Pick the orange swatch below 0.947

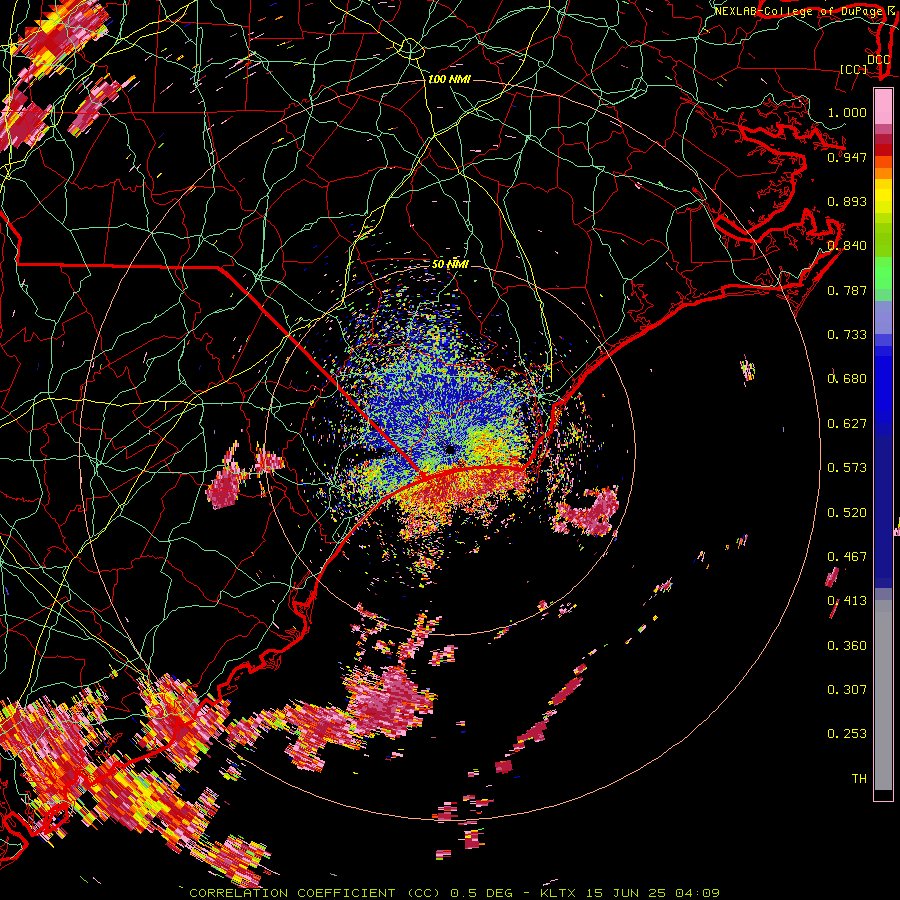click(x=883, y=173)
